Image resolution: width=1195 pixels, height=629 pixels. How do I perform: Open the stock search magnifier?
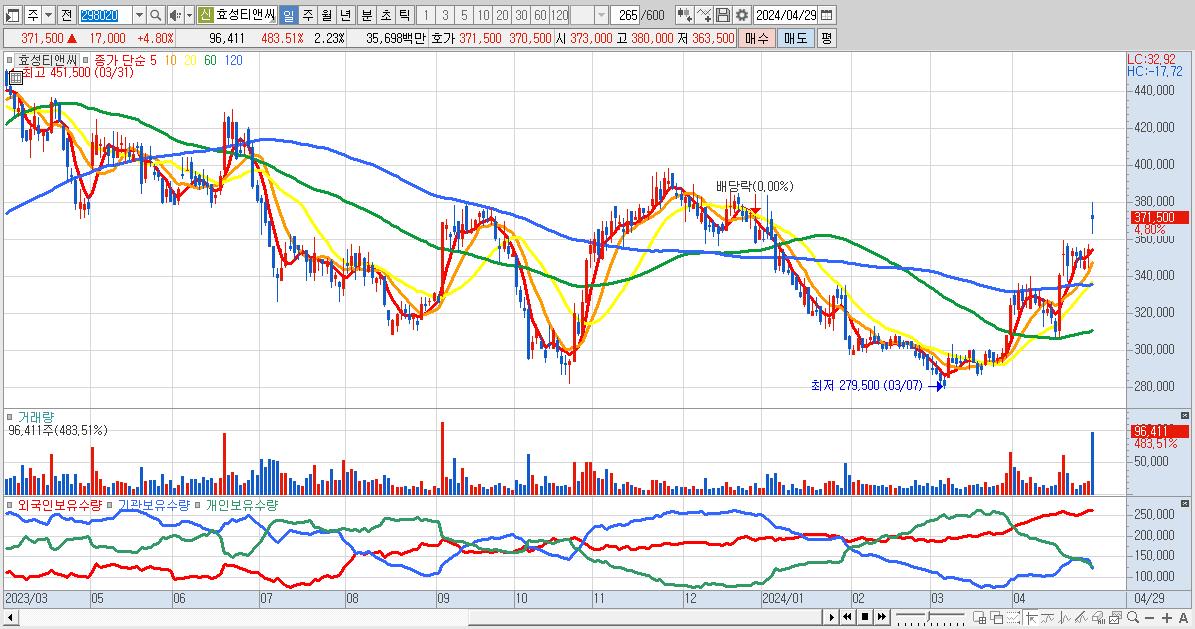click(155, 14)
